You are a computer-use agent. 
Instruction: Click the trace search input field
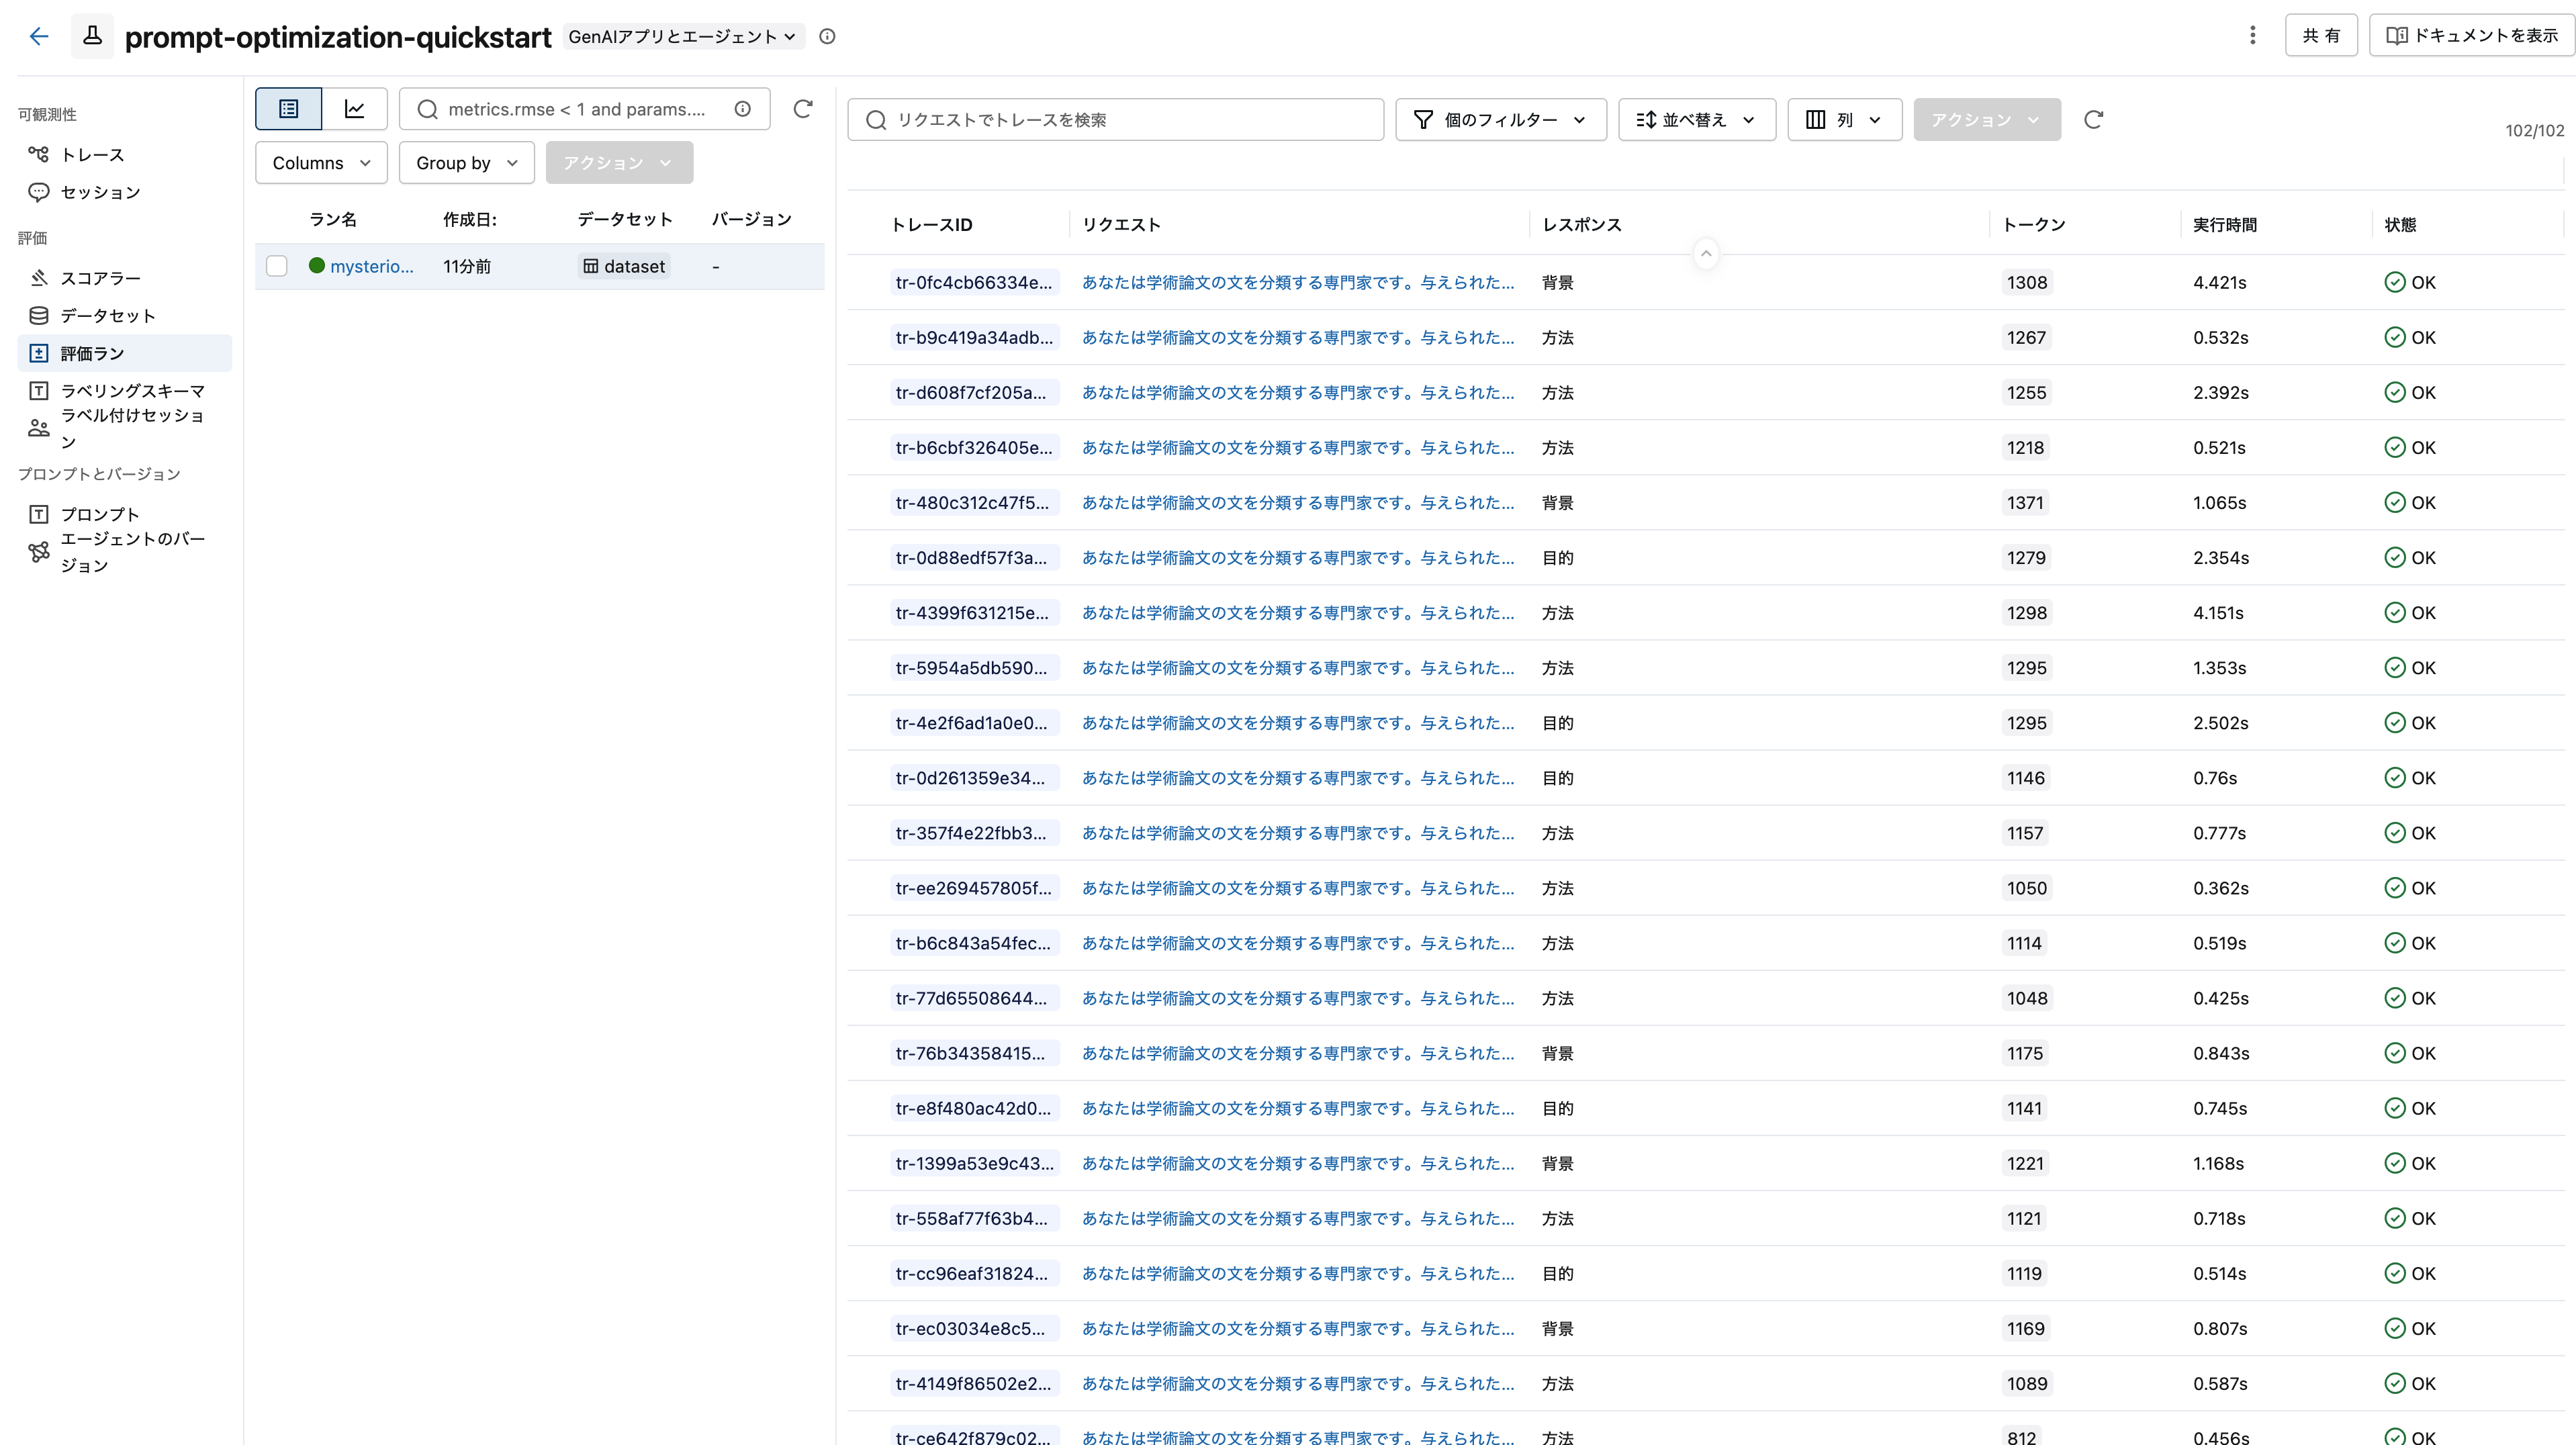(x=1115, y=119)
